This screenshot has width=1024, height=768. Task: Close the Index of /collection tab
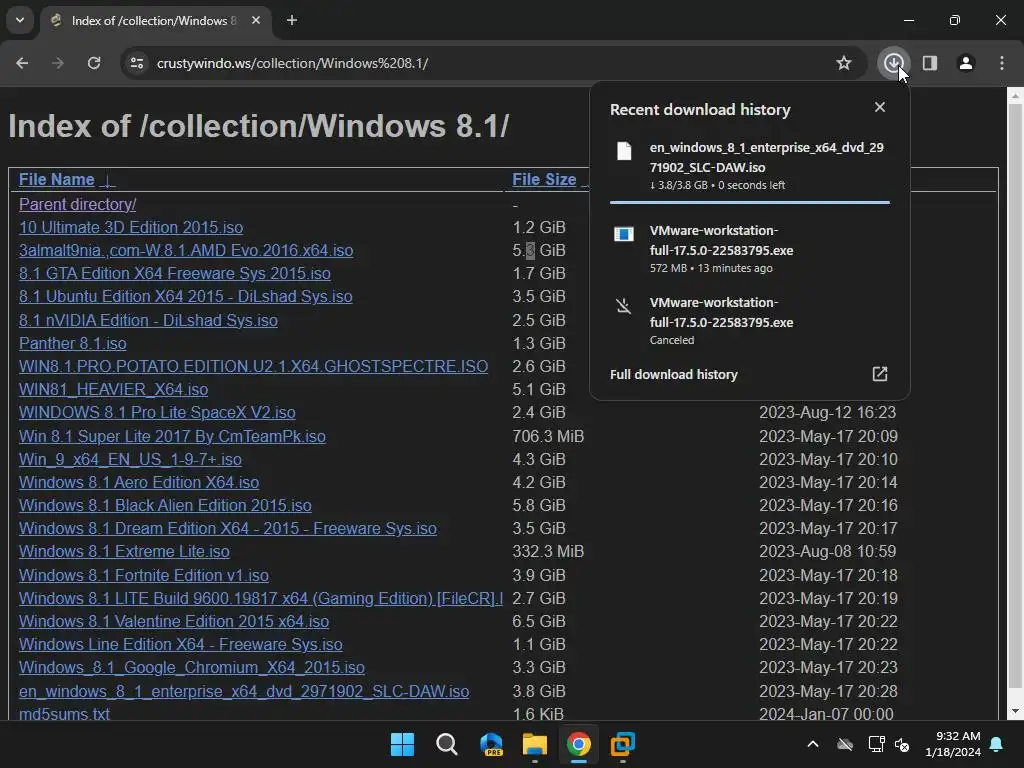(x=256, y=20)
